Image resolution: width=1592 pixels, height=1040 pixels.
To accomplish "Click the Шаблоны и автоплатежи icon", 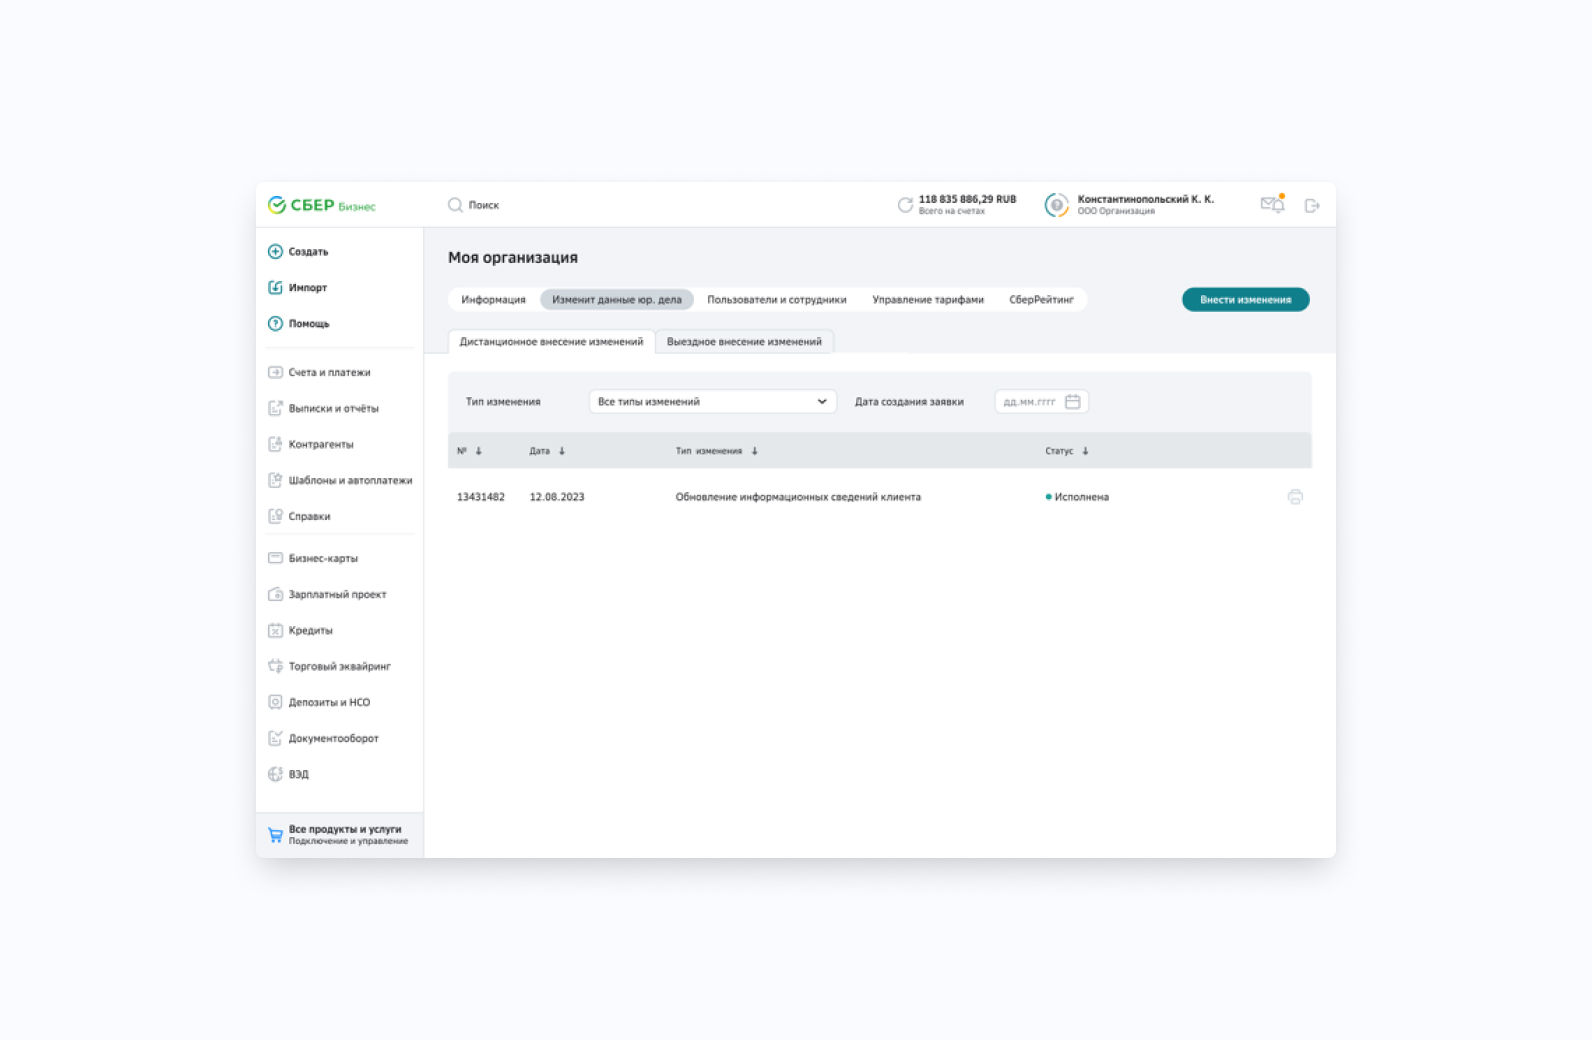I will [x=275, y=480].
